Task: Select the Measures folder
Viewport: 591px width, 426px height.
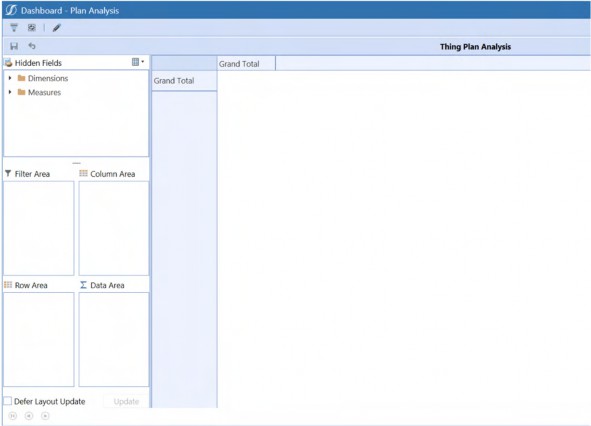Action: 39,92
